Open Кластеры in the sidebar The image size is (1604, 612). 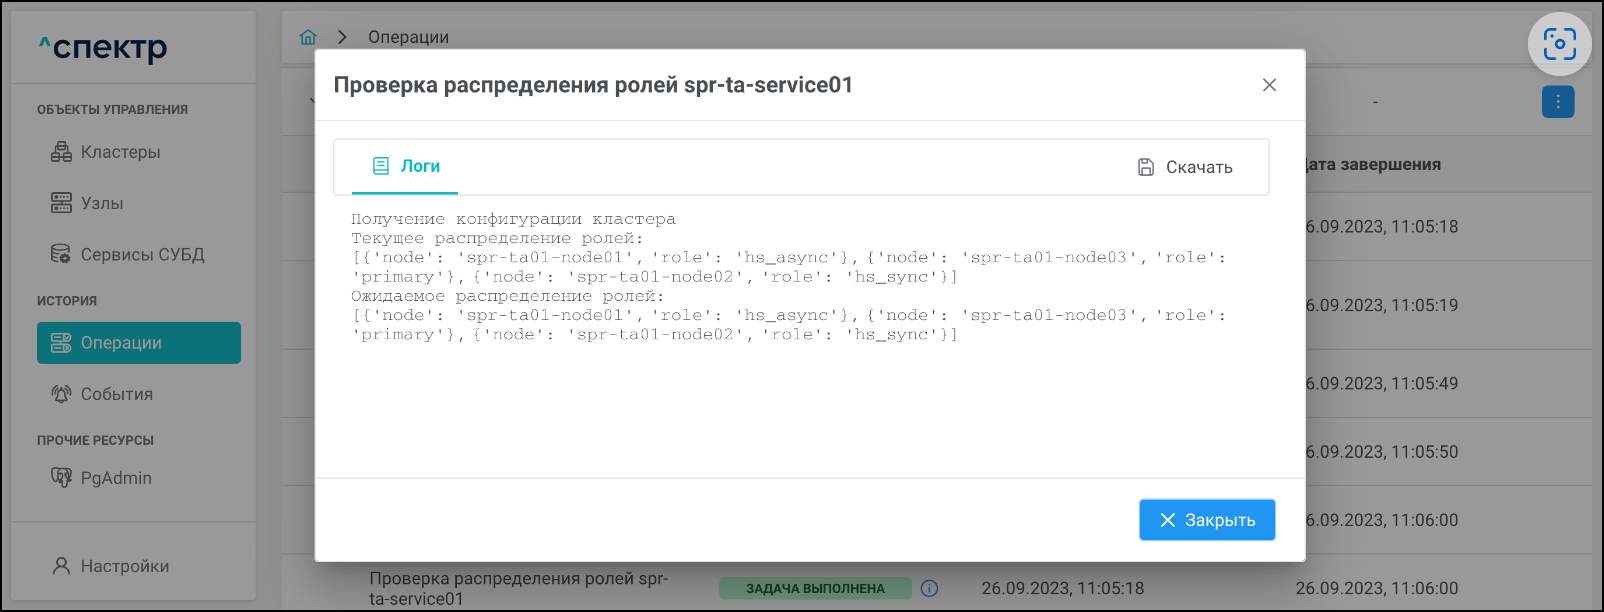point(120,152)
